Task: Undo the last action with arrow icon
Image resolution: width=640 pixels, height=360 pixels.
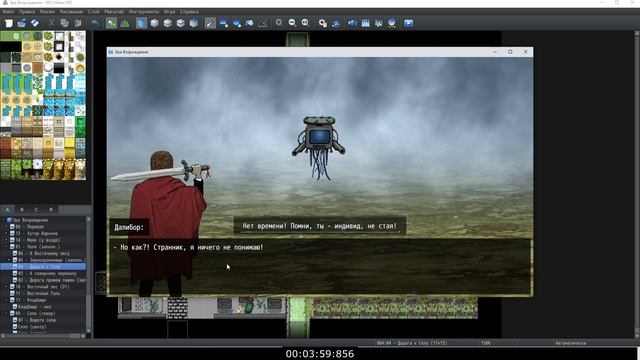Action: pyautogui.click(x=95, y=23)
